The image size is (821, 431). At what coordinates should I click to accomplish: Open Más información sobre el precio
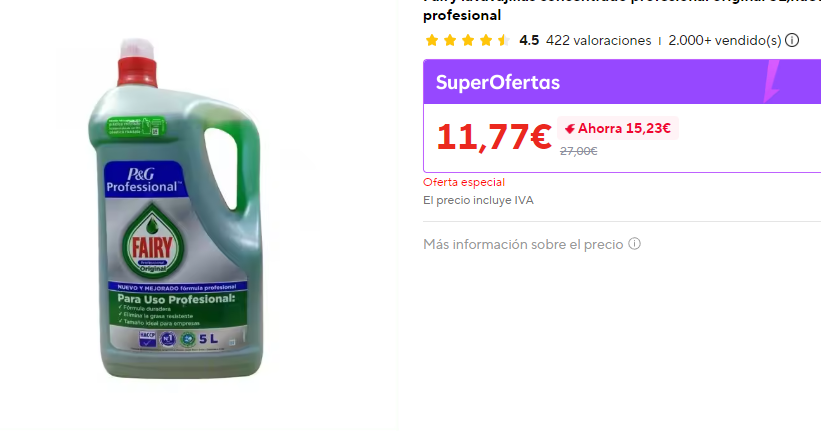pyautogui.click(x=523, y=245)
